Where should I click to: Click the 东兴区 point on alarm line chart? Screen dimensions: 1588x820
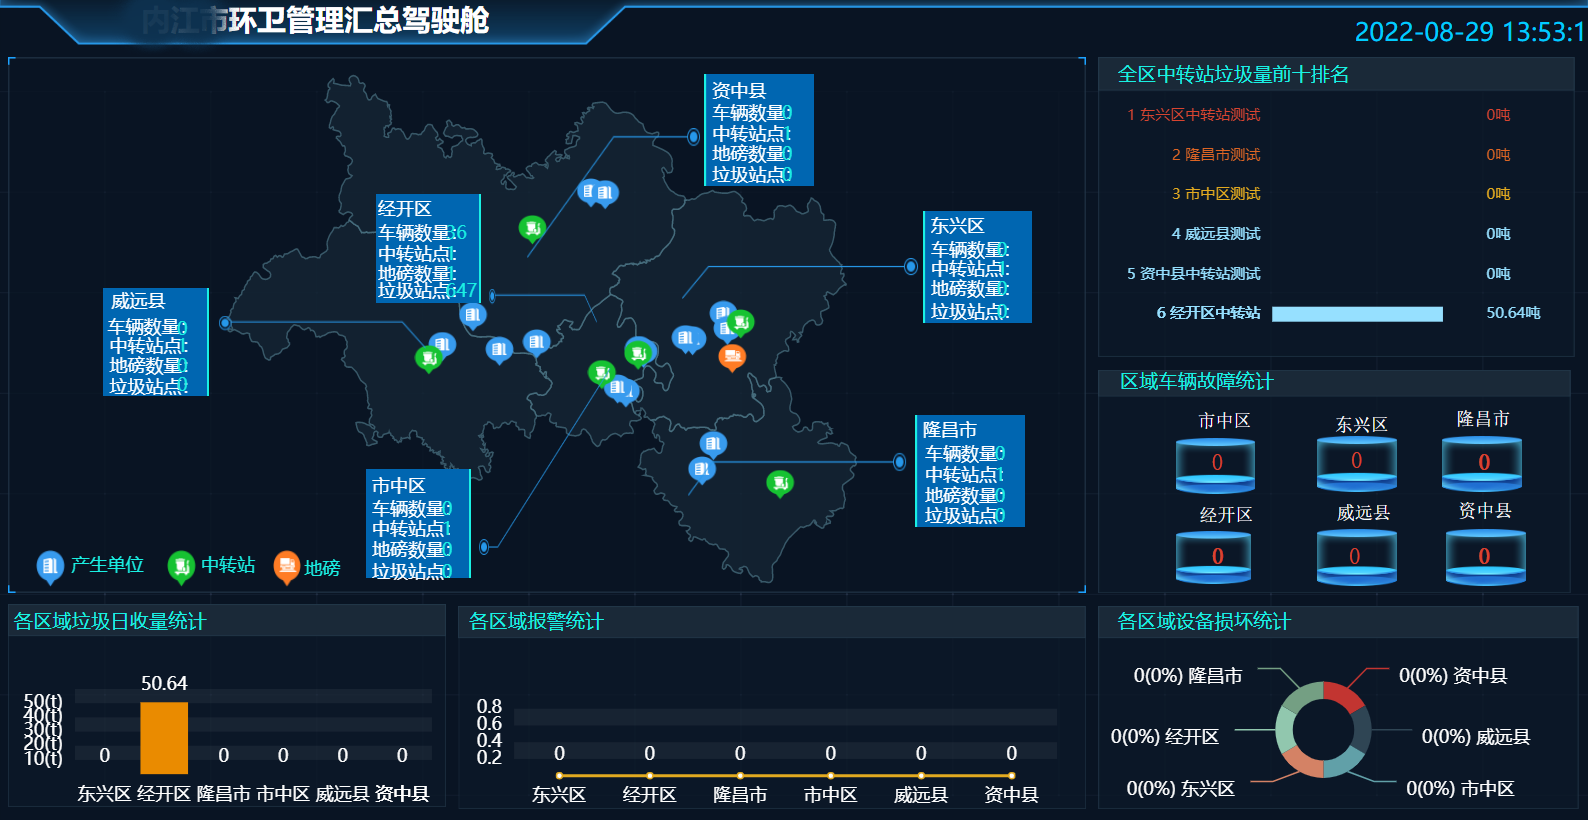click(x=559, y=776)
